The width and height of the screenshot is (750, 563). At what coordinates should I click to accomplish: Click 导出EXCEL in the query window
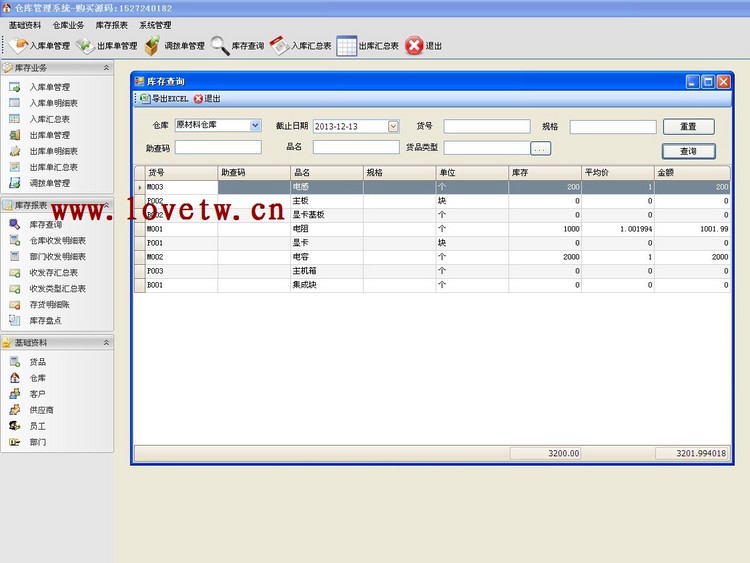(x=164, y=99)
